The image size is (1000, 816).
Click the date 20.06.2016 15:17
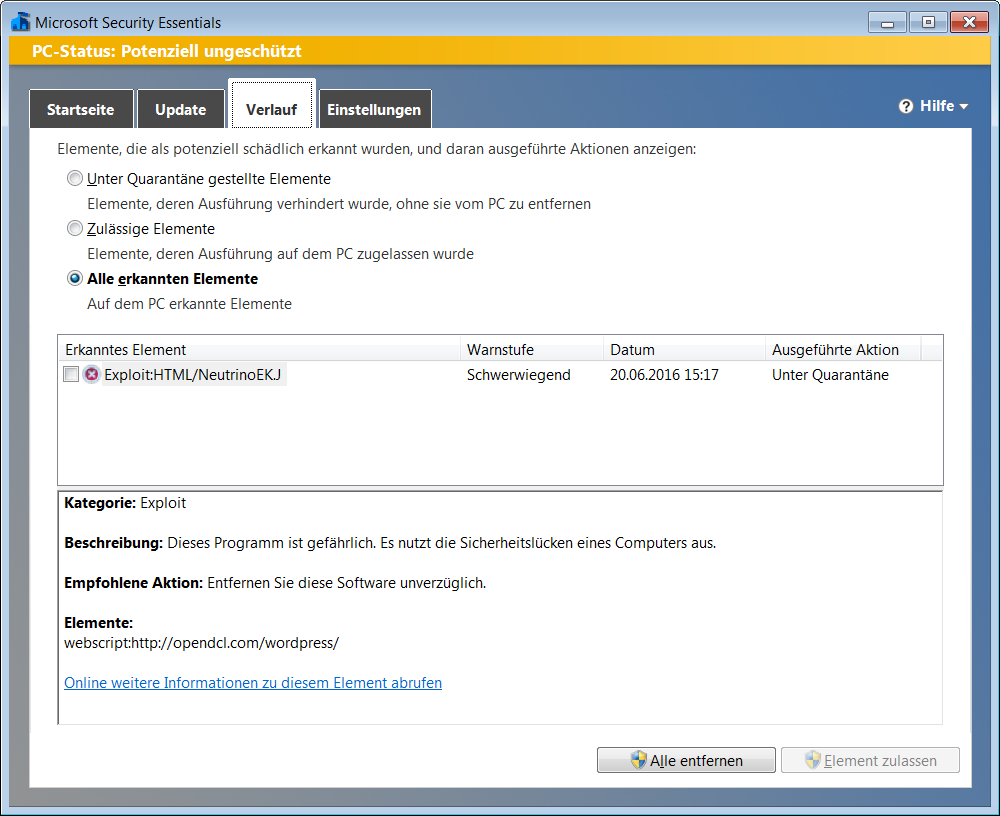[664, 375]
